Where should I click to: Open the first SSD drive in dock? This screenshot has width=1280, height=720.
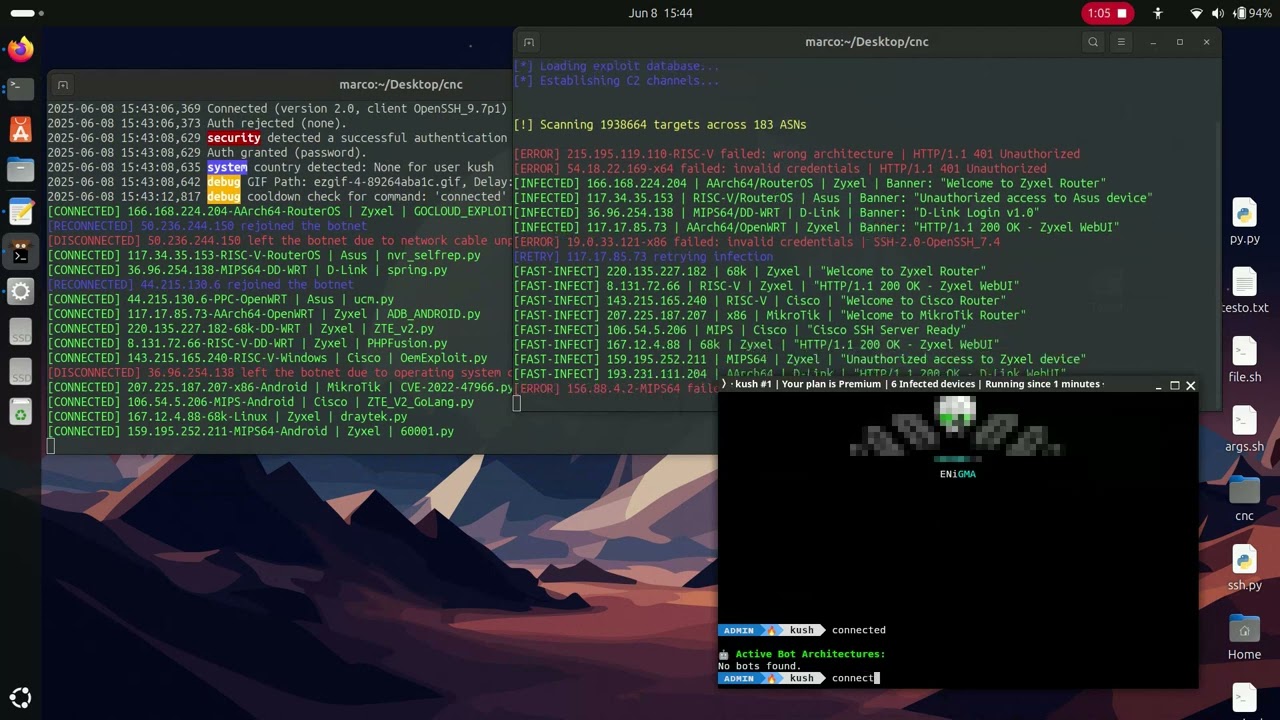point(20,333)
